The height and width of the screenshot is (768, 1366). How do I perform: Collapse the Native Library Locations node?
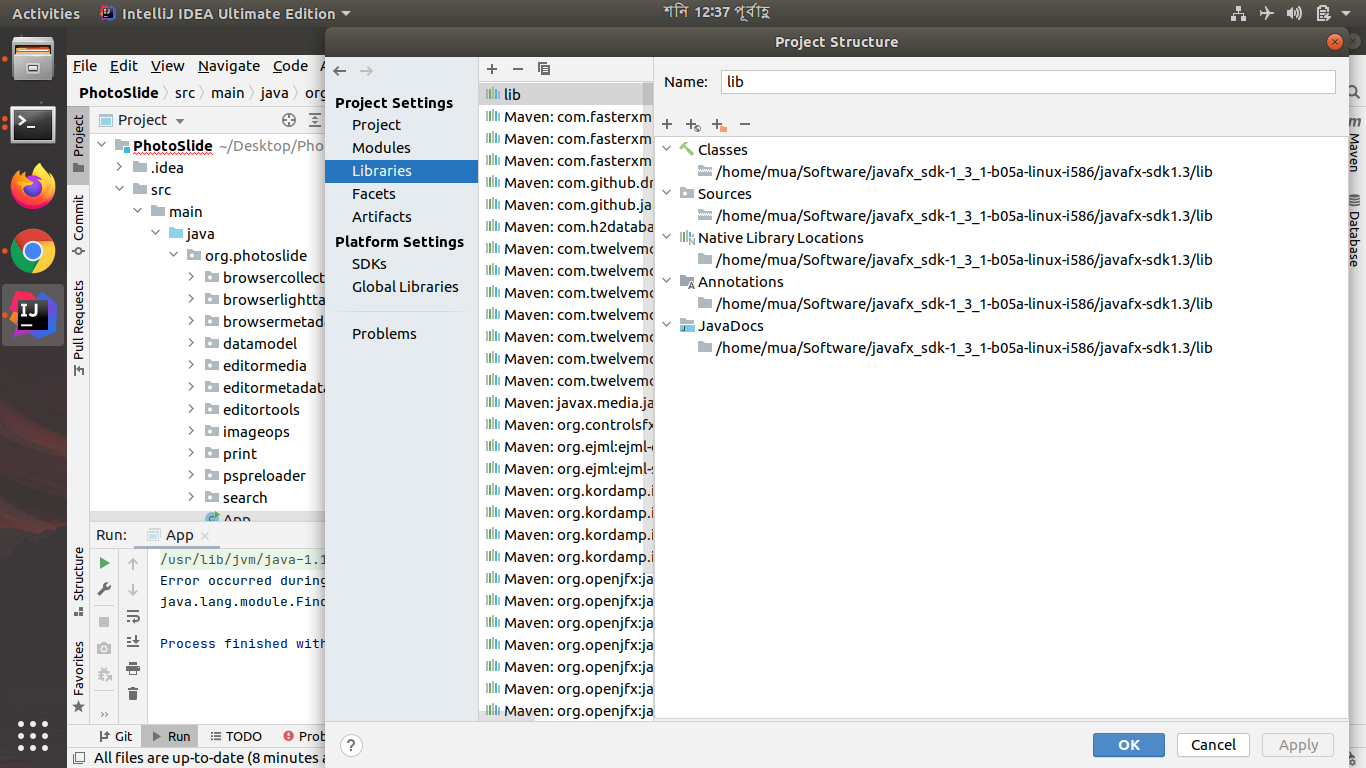point(668,238)
